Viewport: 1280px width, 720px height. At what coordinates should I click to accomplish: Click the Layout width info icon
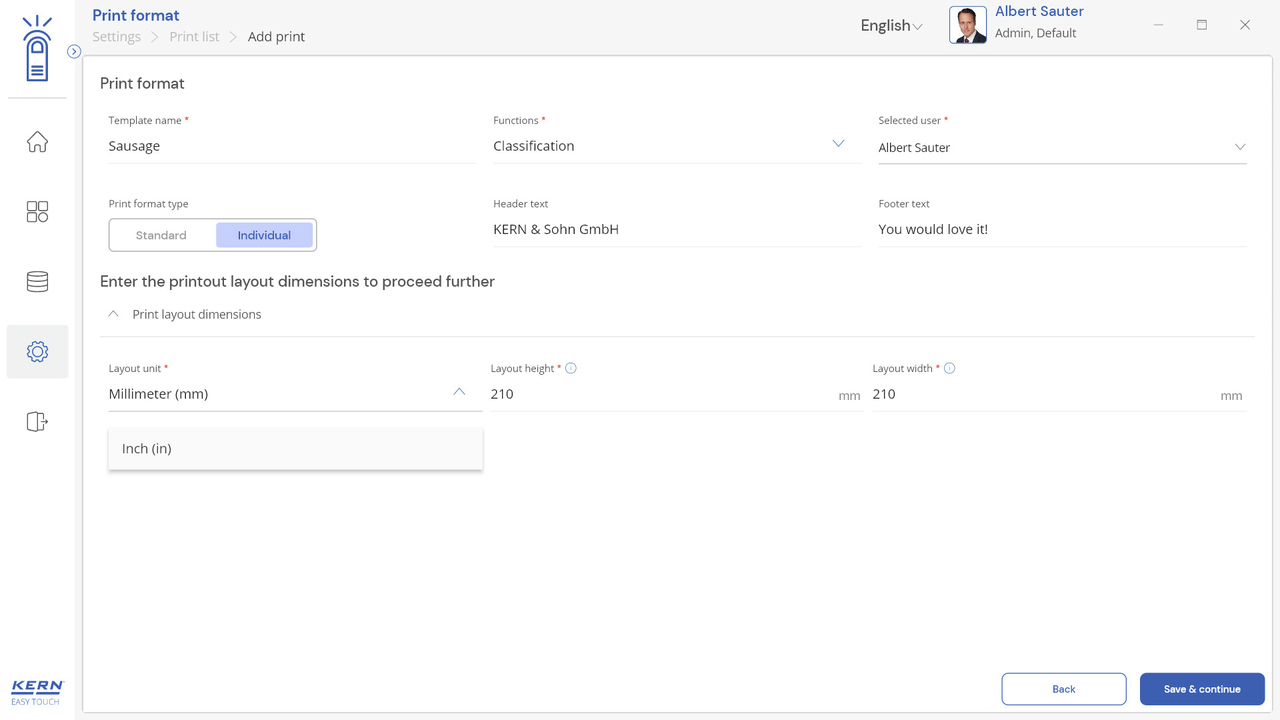pos(949,368)
